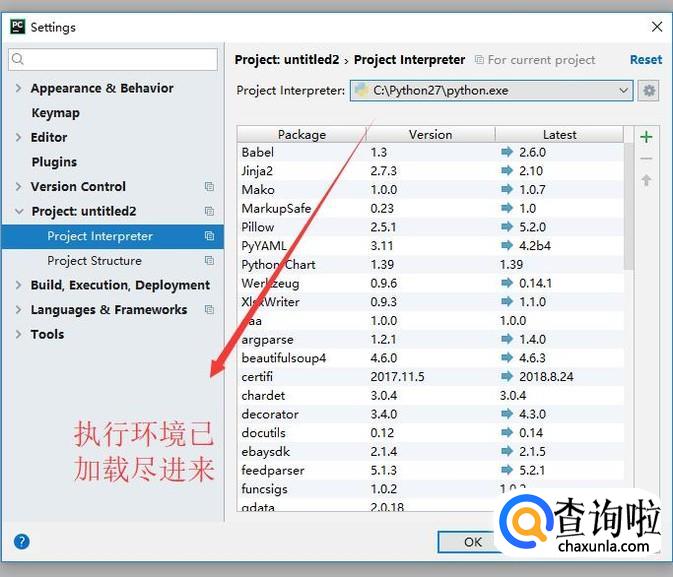Expand the Version Control section
Screen dimensions: 673x577
(18, 186)
